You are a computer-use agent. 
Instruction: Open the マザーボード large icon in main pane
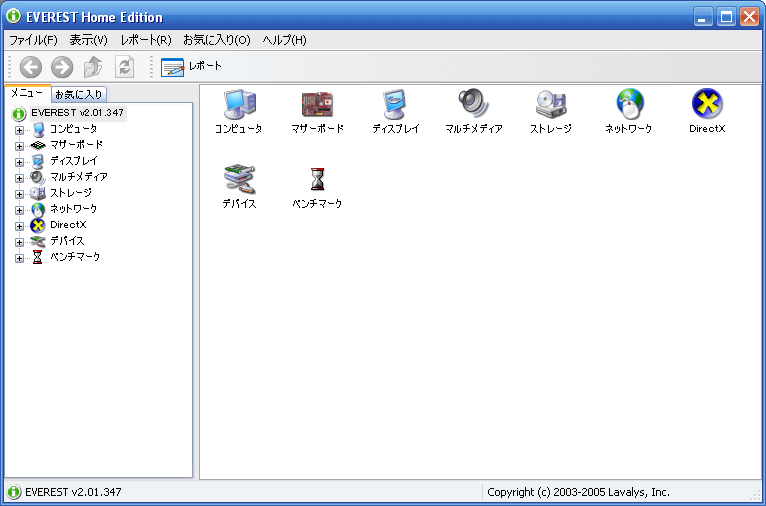click(x=318, y=105)
